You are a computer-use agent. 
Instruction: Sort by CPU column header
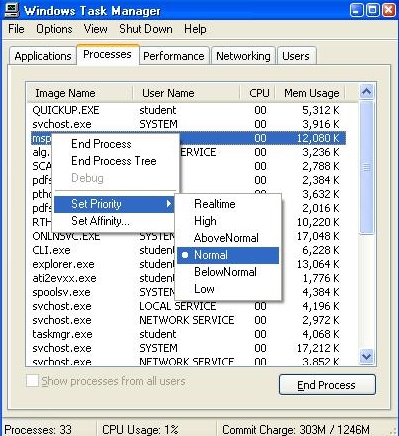click(x=257, y=93)
